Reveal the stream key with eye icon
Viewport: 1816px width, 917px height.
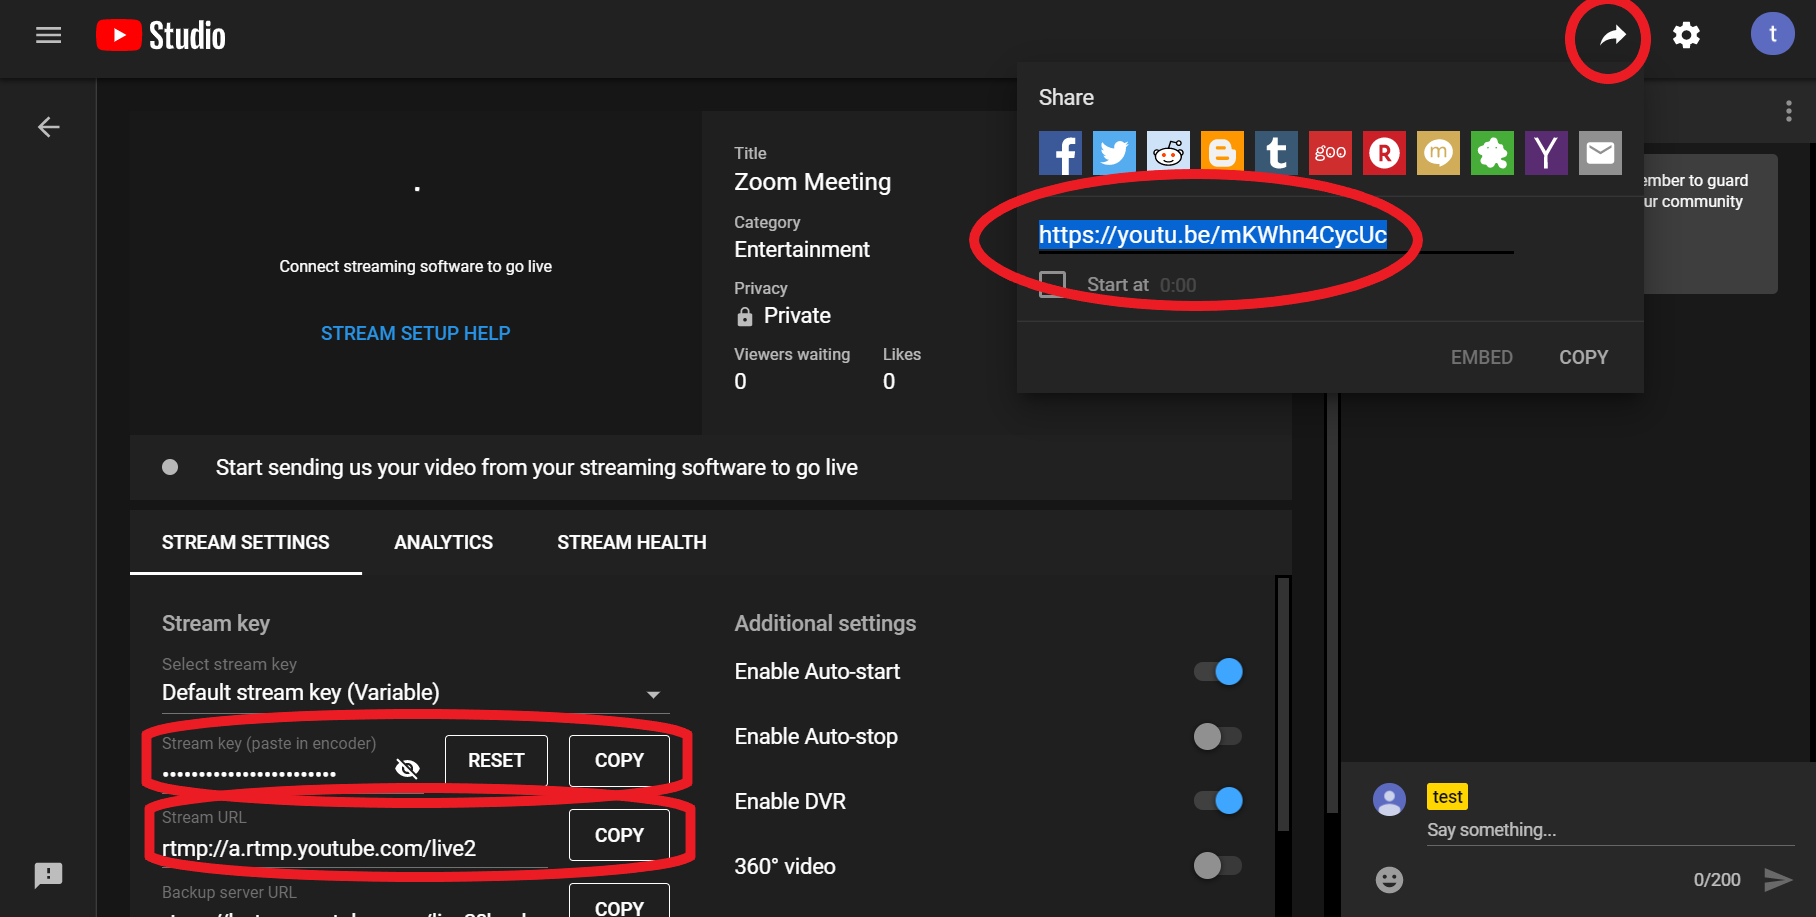(407, 768)
